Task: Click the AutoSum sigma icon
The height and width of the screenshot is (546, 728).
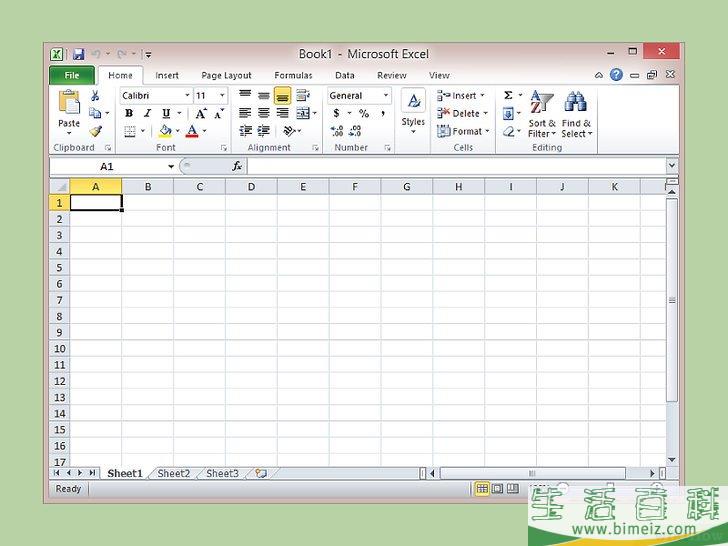Action: coord(508,96)
